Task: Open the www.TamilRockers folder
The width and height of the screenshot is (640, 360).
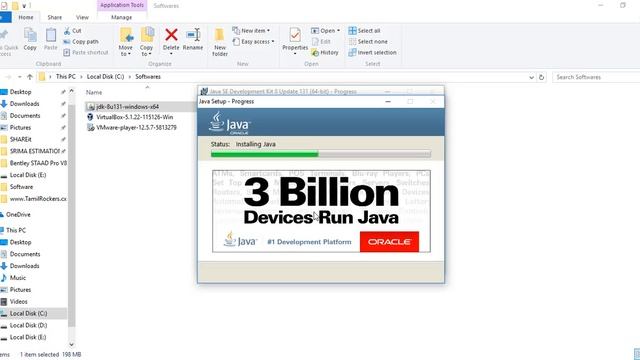Action: coord(38,199)
